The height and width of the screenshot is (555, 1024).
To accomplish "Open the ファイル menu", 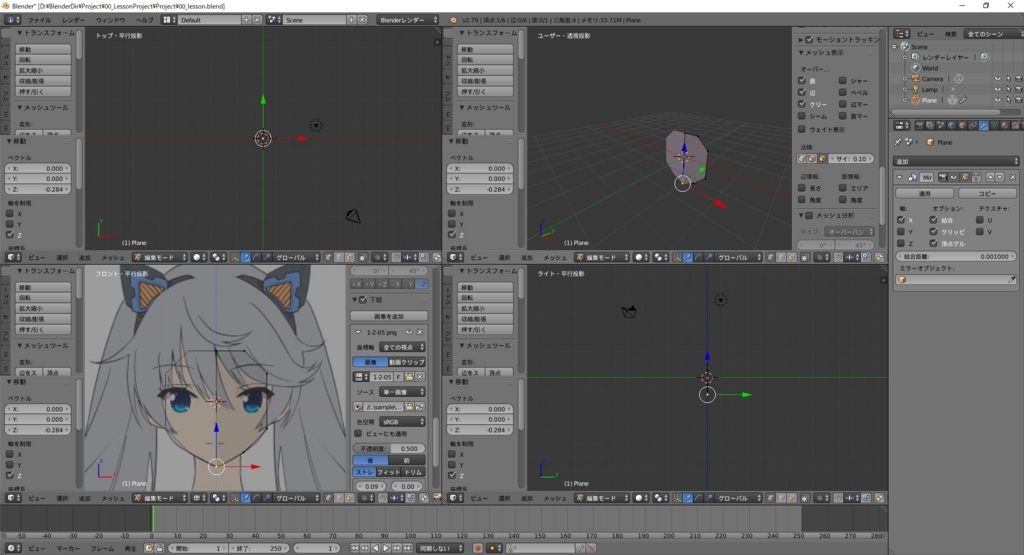I will pos(39,20).
